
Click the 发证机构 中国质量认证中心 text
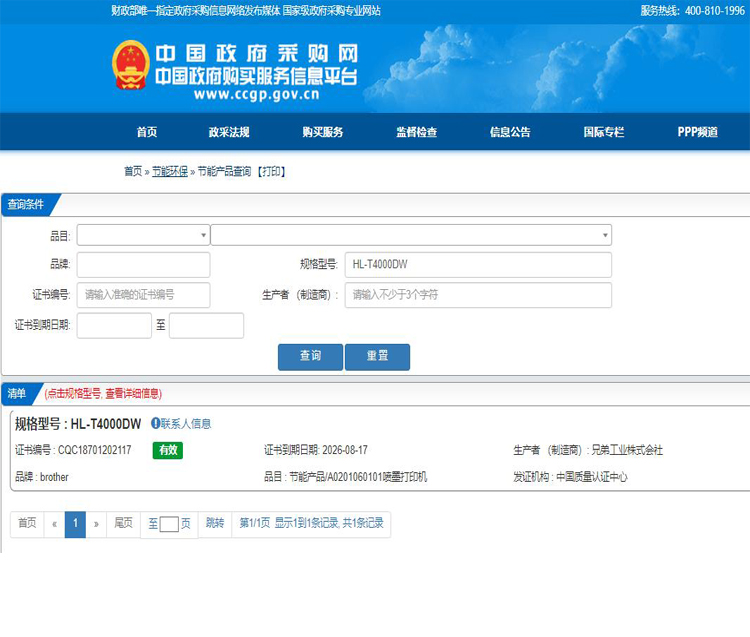point(570,477)
